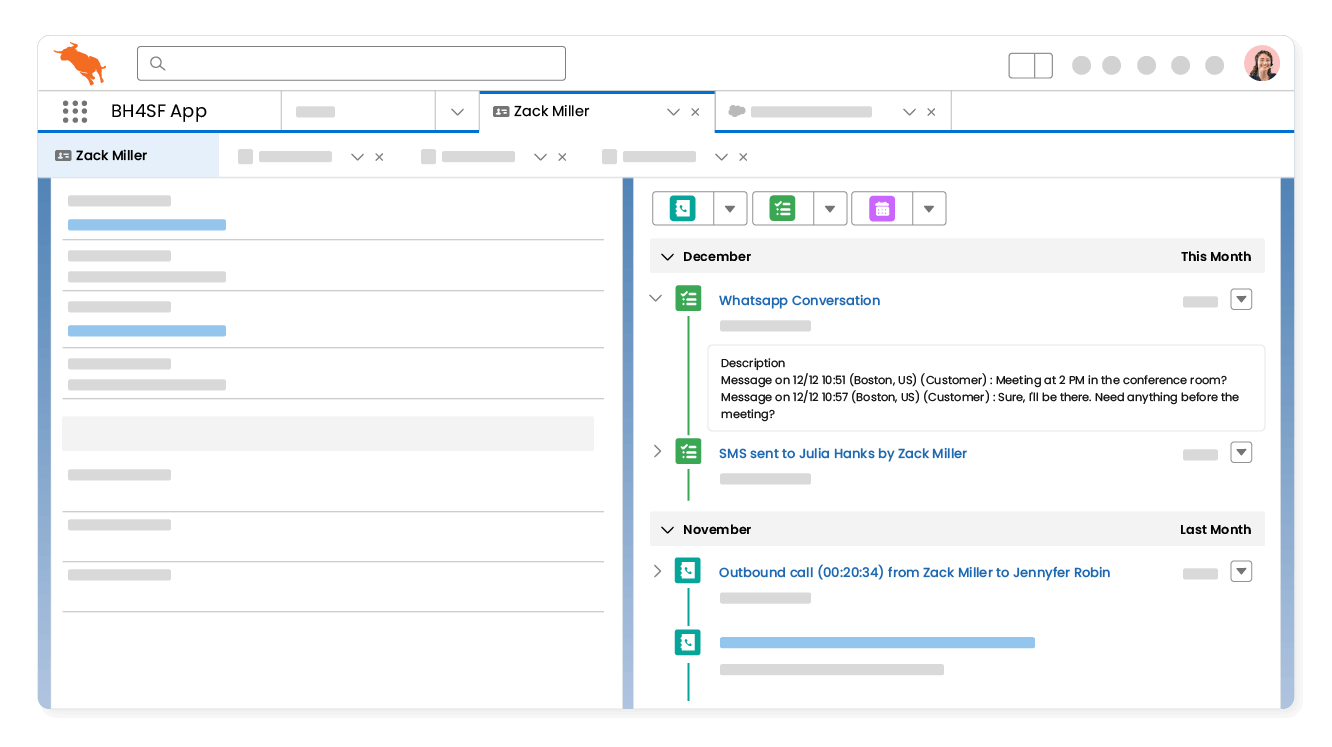Image resolution: width=1332 pixels, height=747 pixels.
Task: Select the green SMS logging icon
Action: [x=782, y=208]
